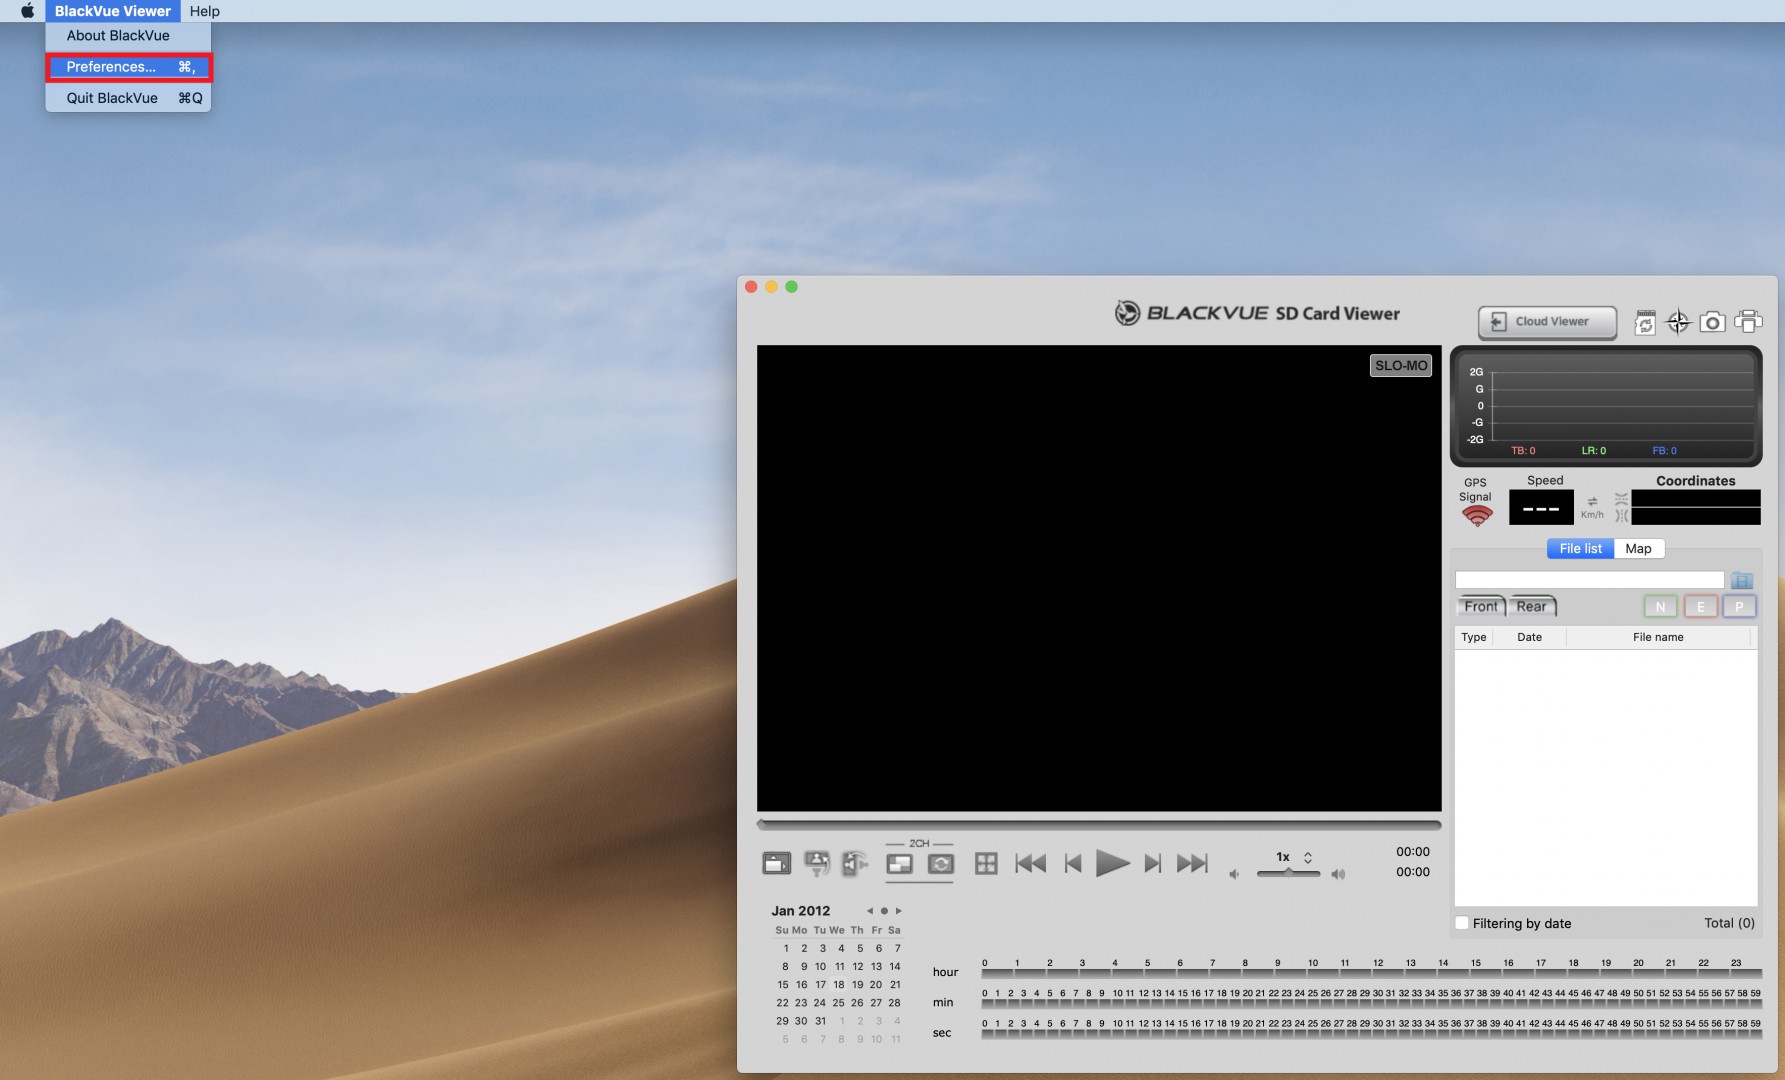Capture a screenshot with camera icon
The image size is (1785, 1080).
pyautogui.click(x=1712, y=322)
